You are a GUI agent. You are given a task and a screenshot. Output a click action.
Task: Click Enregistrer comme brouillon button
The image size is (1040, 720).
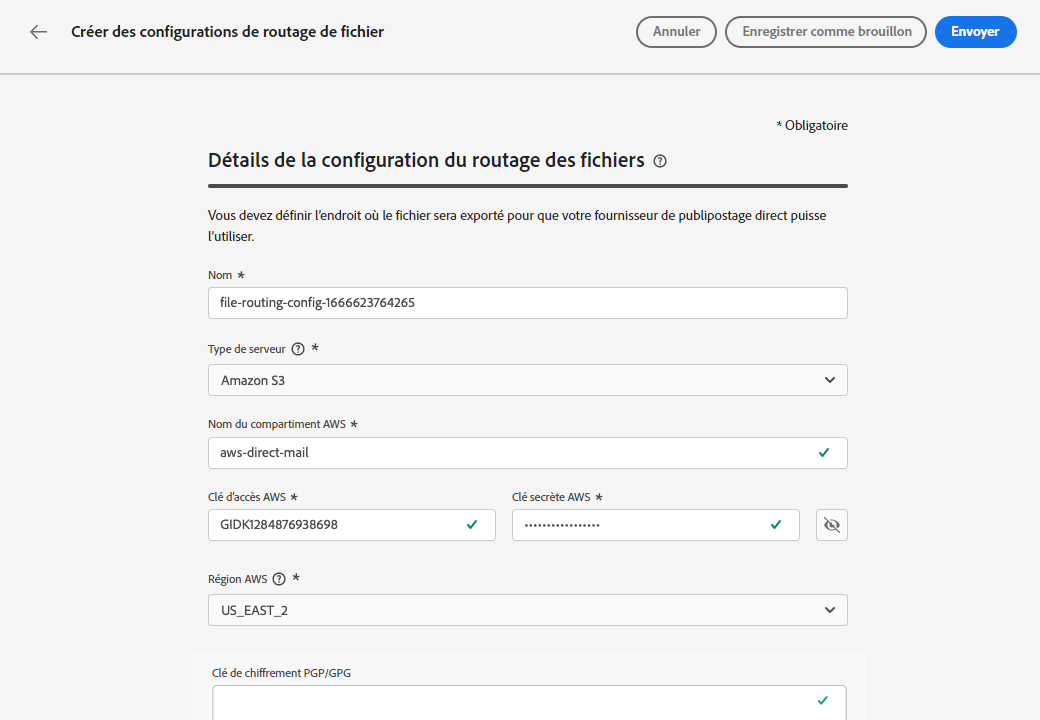click(x=826, y=32)
